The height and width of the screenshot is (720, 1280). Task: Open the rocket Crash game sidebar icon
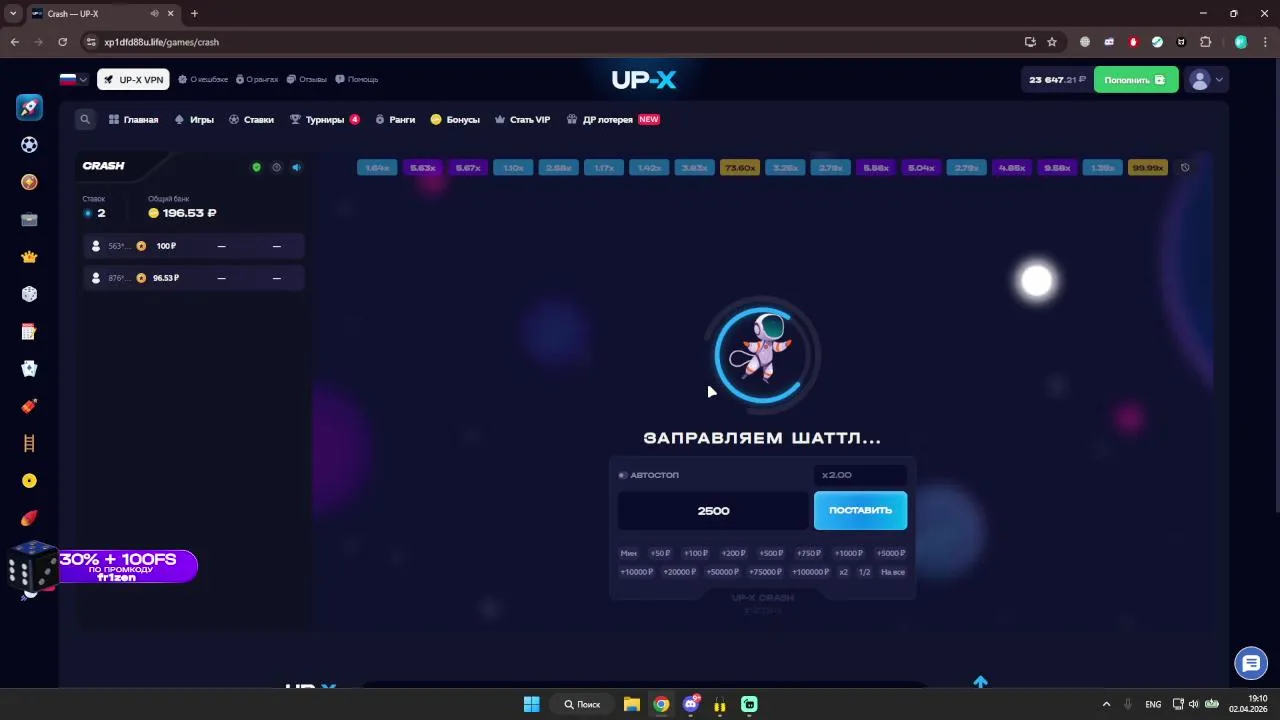pyautogui.click(x=29, y=107)
